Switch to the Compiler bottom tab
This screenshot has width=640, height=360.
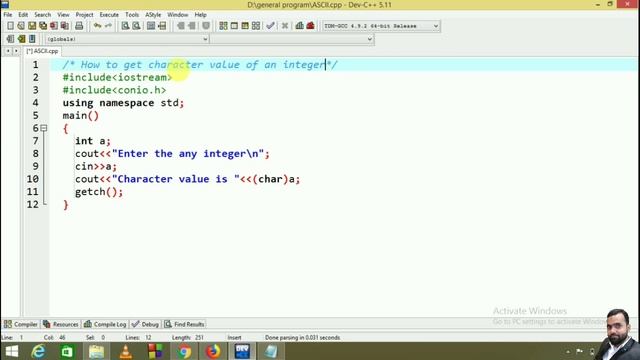[x=21, y=324]
